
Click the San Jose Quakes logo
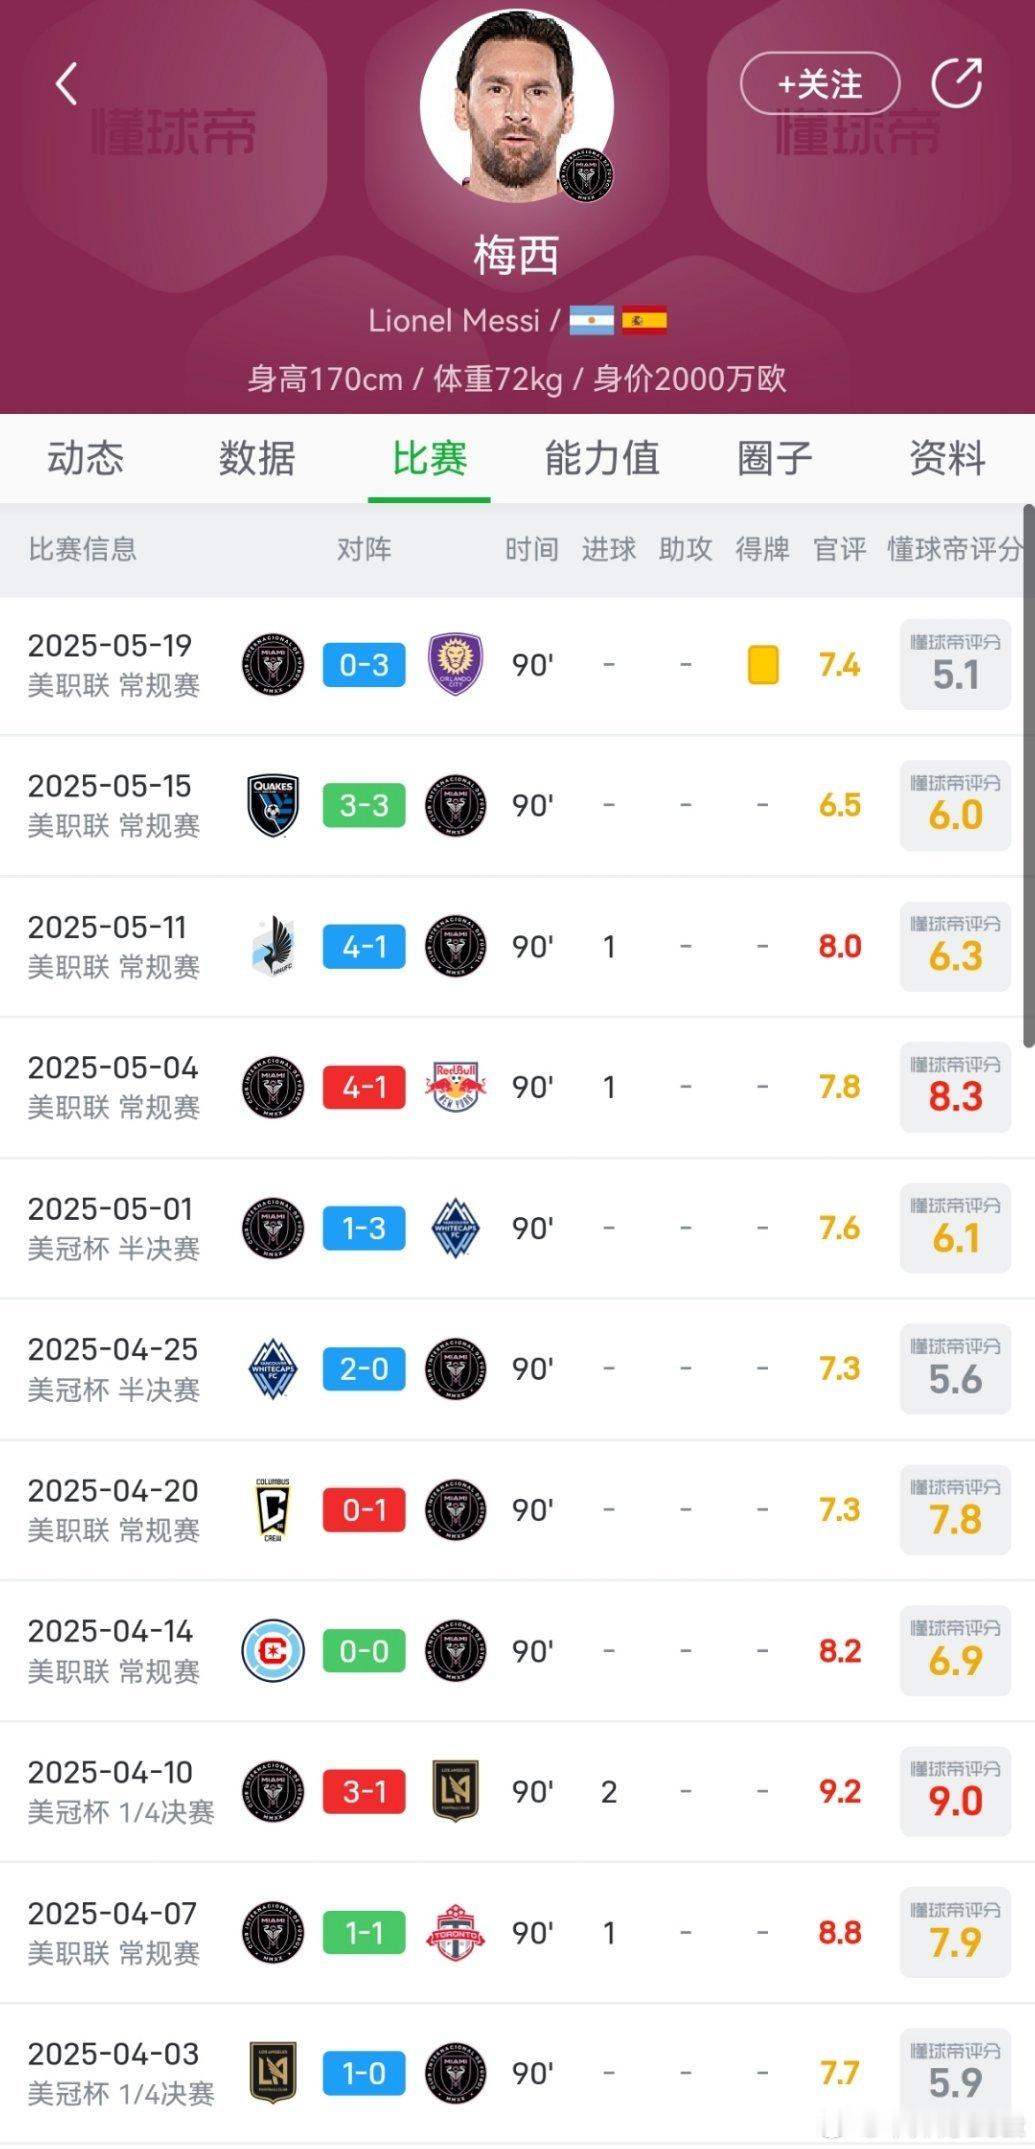pyautogui.click(x=273, y=806)
